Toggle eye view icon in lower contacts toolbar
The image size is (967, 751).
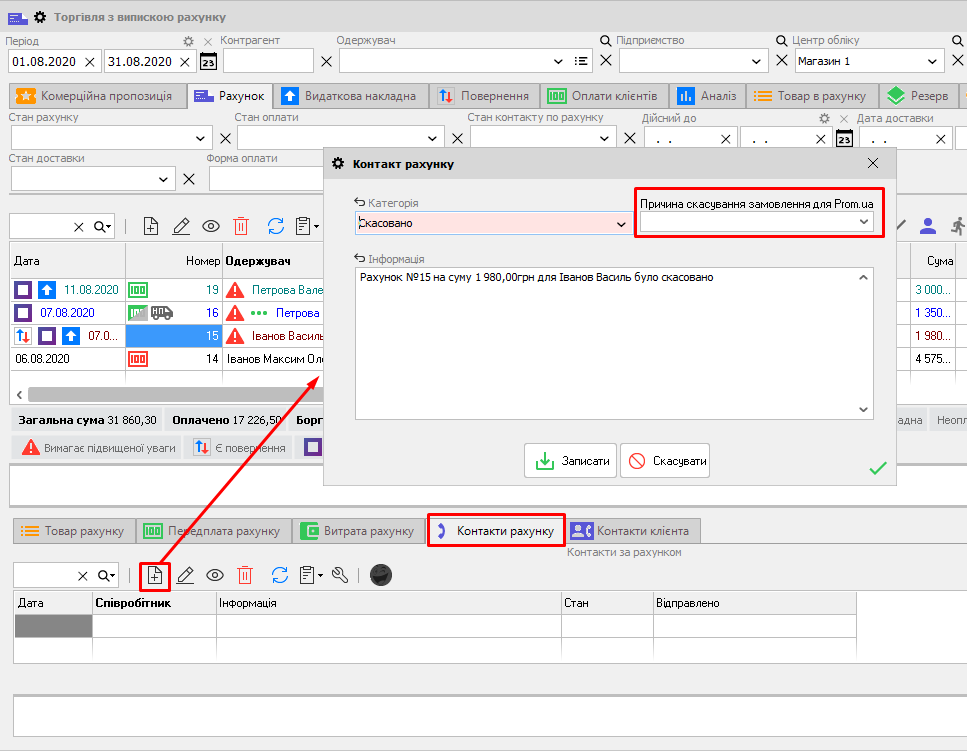coord(215,575)
